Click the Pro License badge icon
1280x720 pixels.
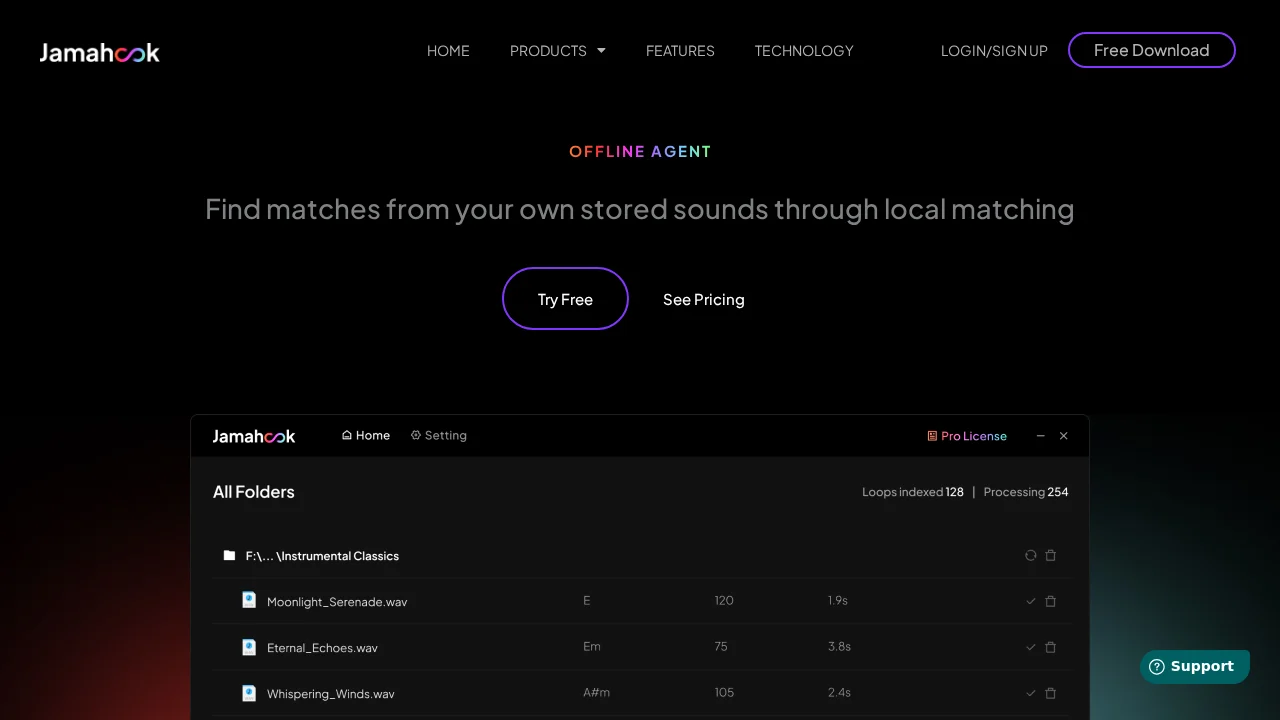[932, 436]
